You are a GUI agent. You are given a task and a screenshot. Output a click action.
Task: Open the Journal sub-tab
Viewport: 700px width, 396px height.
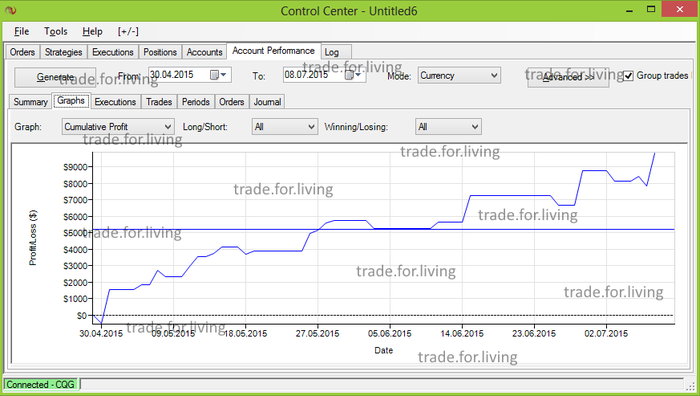point(267,102)
